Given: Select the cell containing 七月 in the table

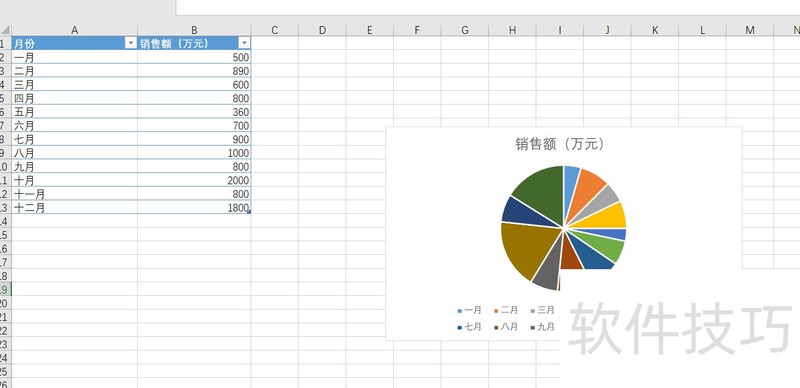Looking at the screenshot, I should point(74,139).
